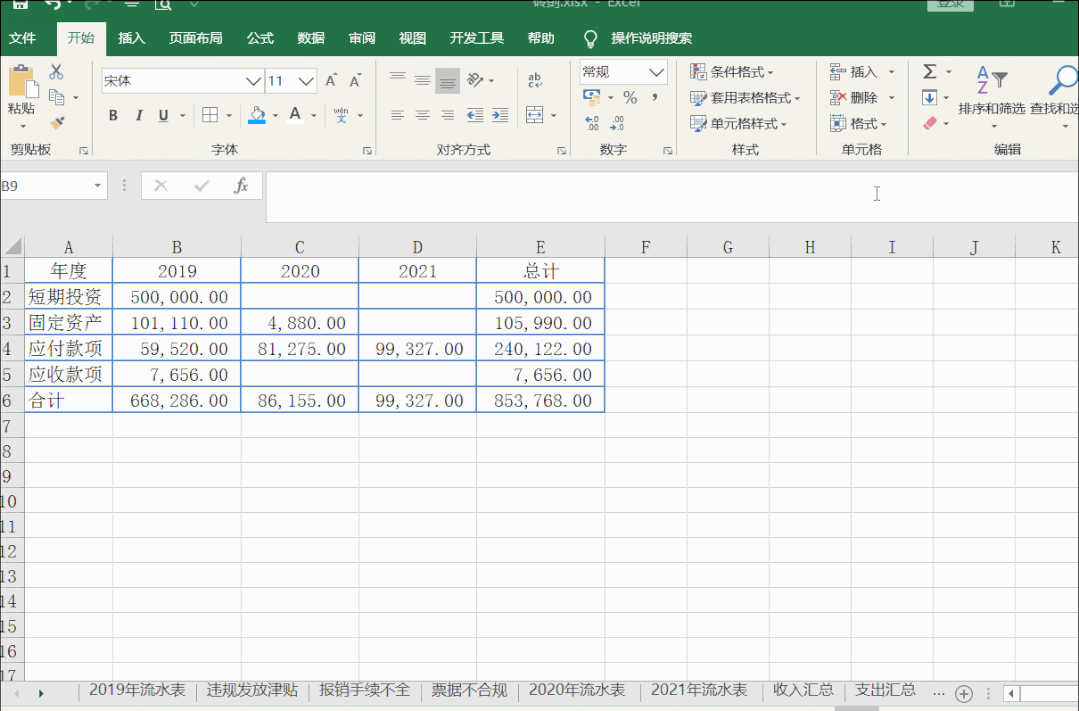The height and width of the screenshot is (711, 1079).
Task: Click increase decimal places icon
Action: pyautogui.click(x=592, y=123)
